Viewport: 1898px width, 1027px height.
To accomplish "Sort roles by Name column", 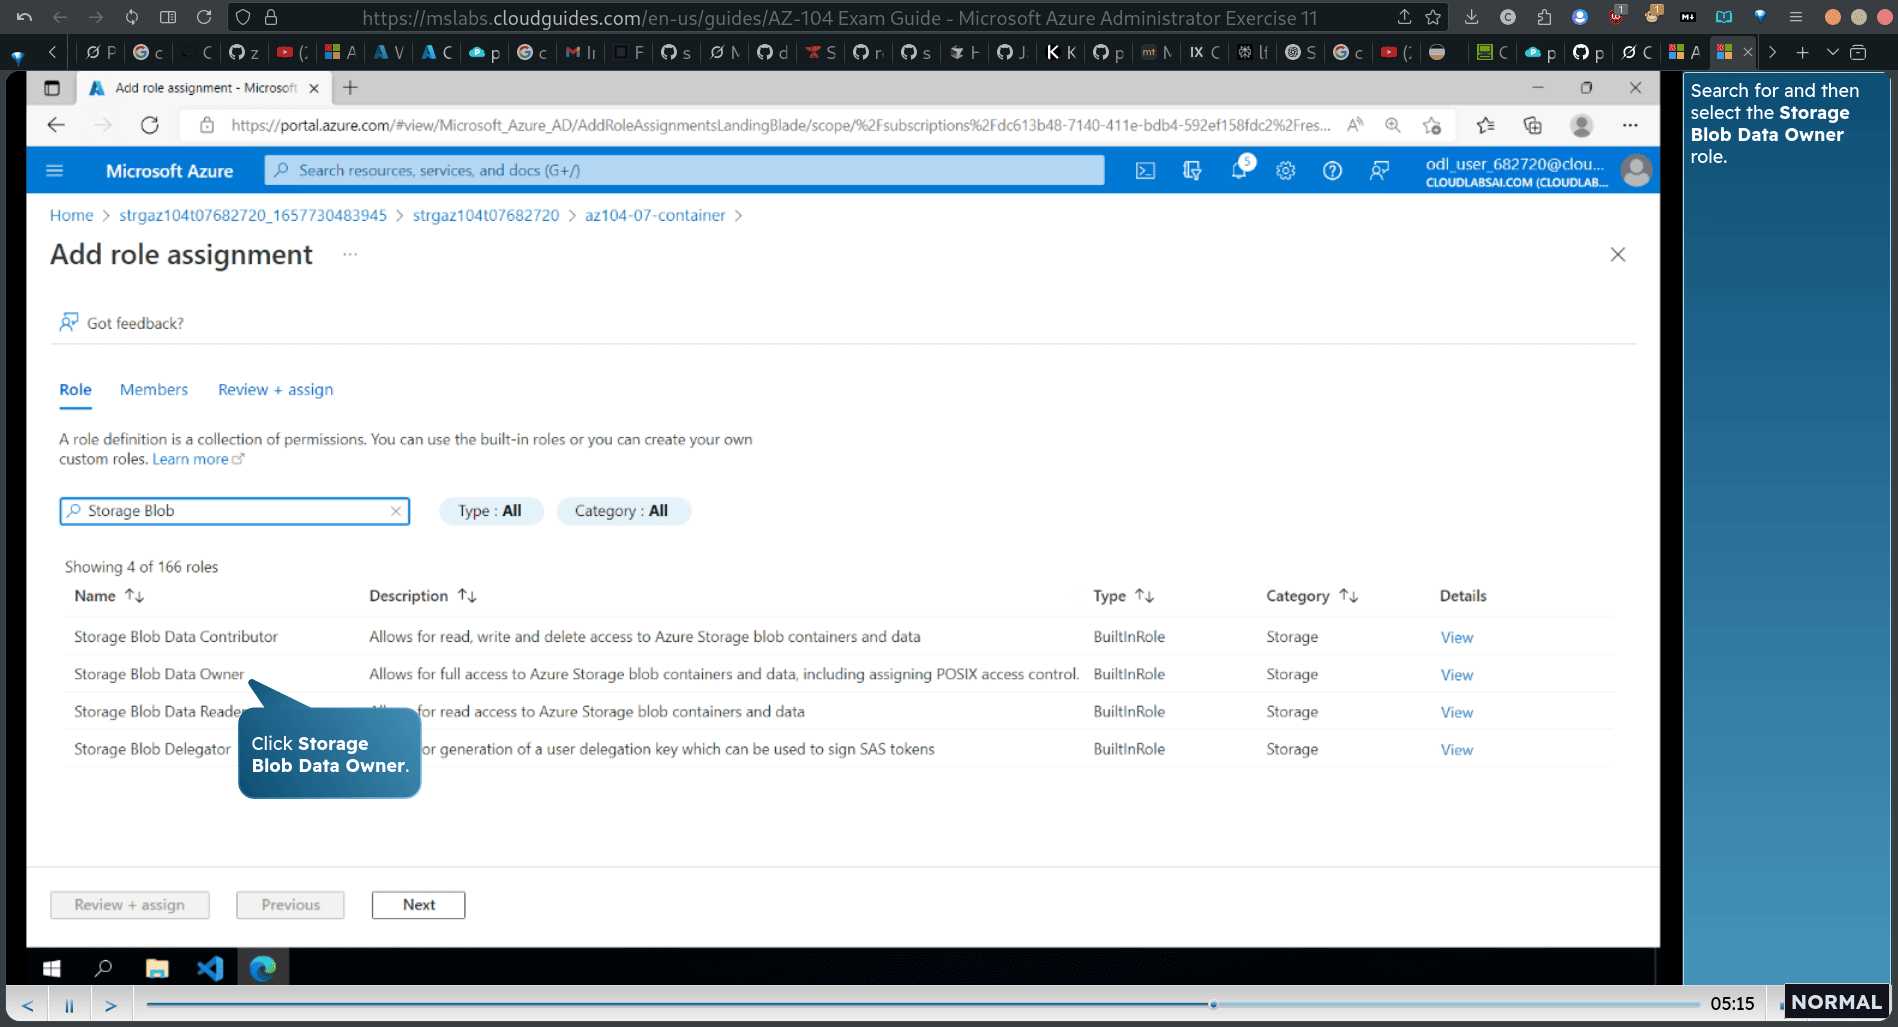I will coord(109,596).
